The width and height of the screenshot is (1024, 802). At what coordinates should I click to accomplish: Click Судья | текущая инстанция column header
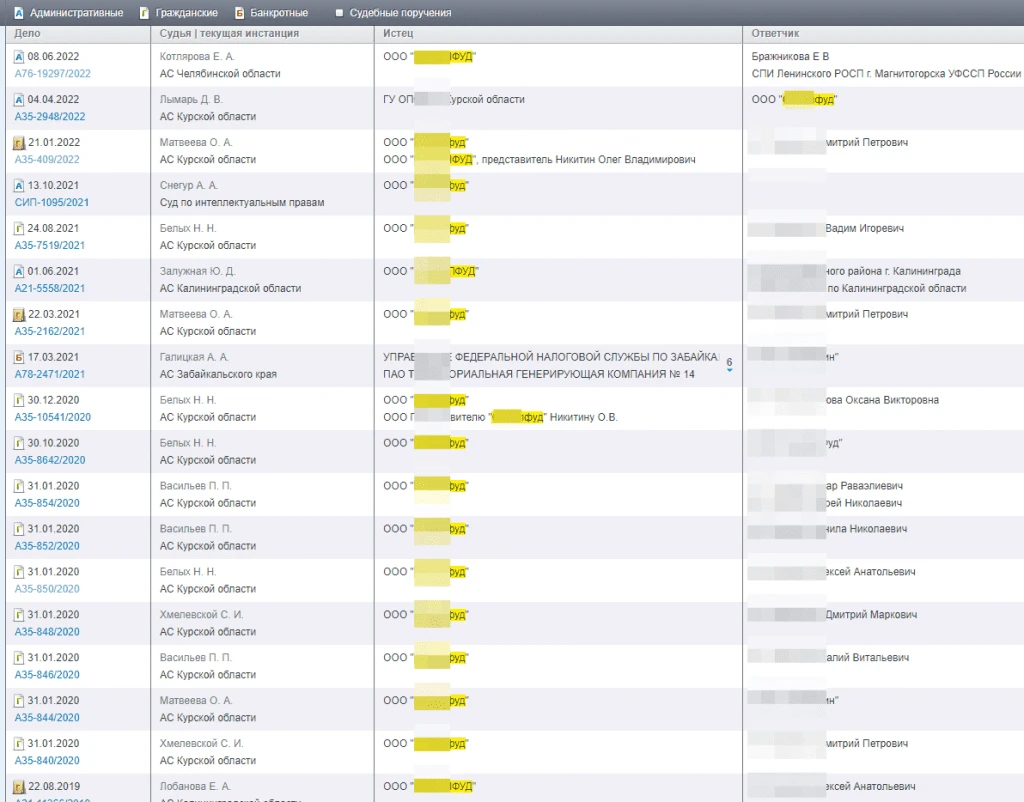(x=229, y=33)
